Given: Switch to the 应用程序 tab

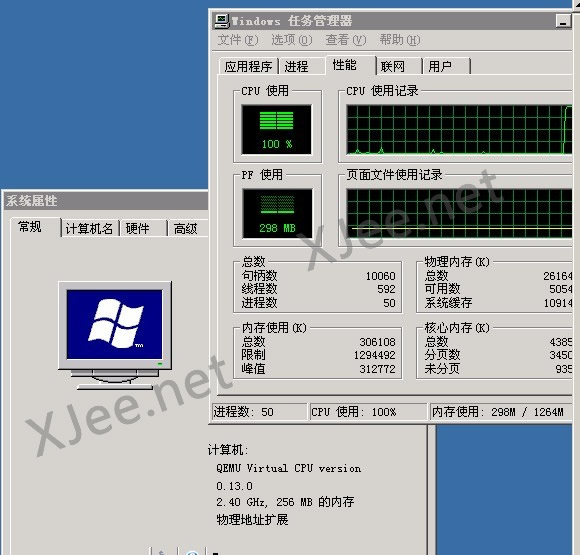Looking at the screenshot, I should (x=249, y=66).
